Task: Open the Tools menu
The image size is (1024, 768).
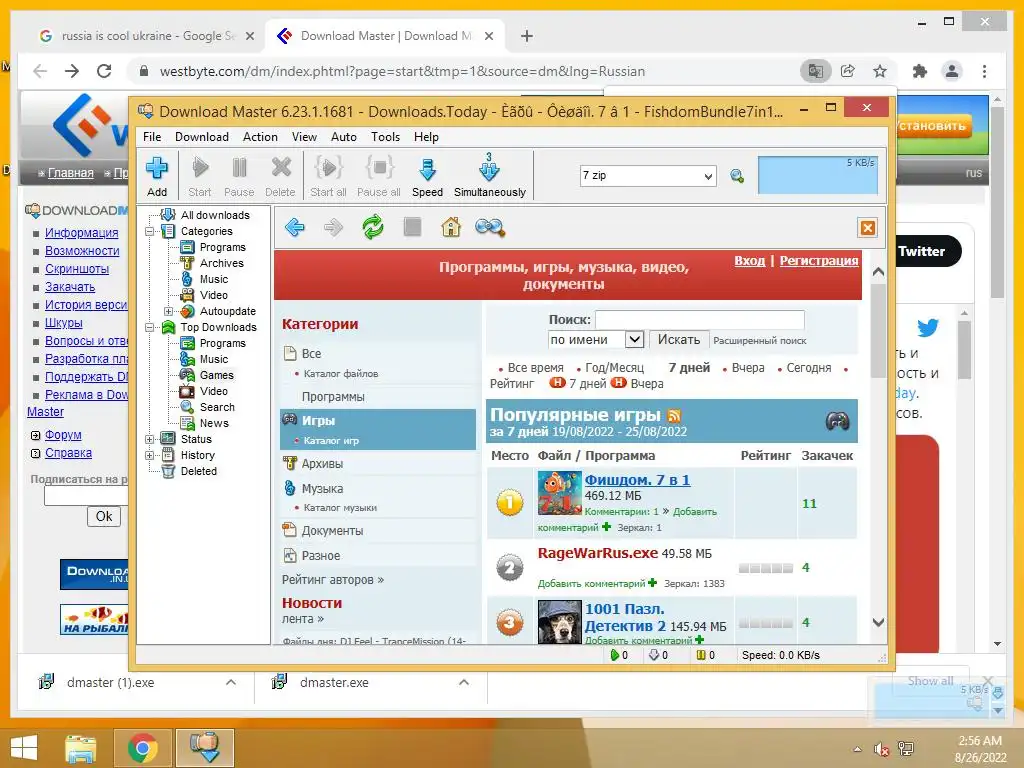Action: click(x=385, y=137)
